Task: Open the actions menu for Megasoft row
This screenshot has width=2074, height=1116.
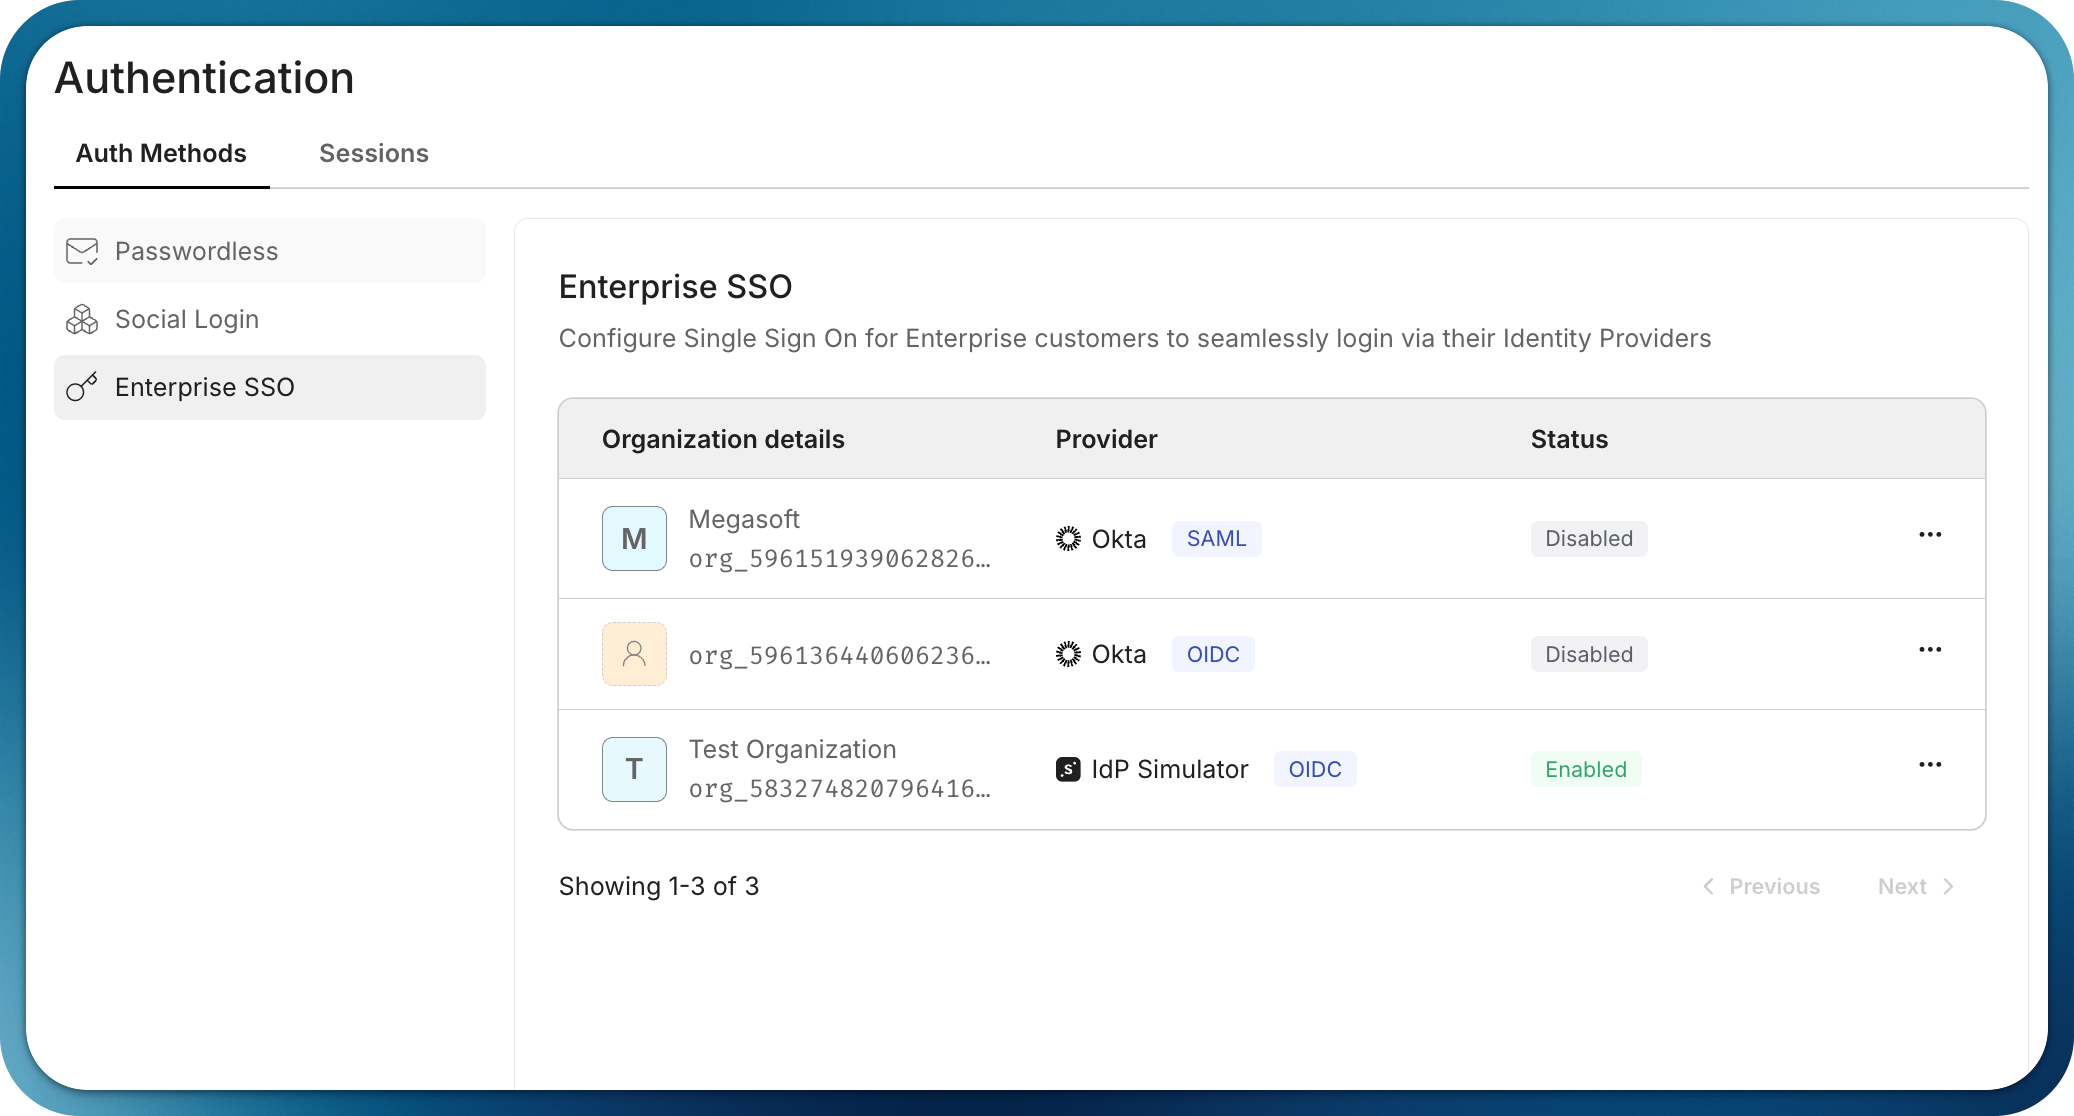Action: coord(1930,536)
